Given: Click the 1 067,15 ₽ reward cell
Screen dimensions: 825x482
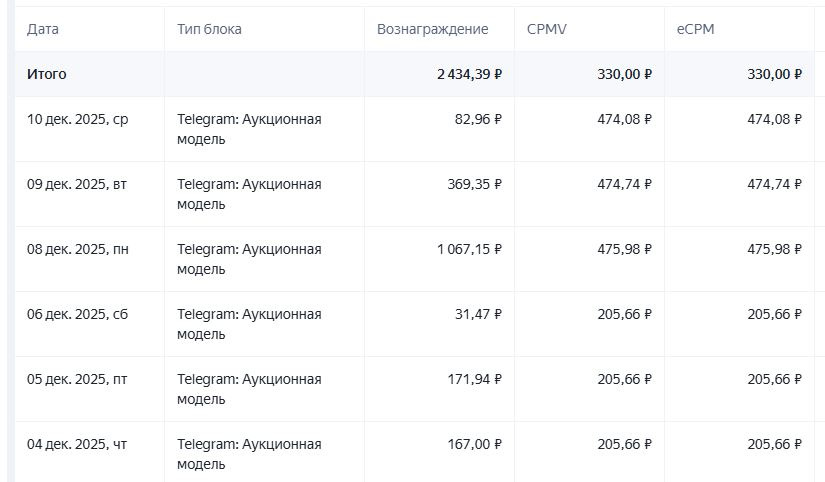Looking at the screenshot, I should pyautogui.click(x=469, y=250).
